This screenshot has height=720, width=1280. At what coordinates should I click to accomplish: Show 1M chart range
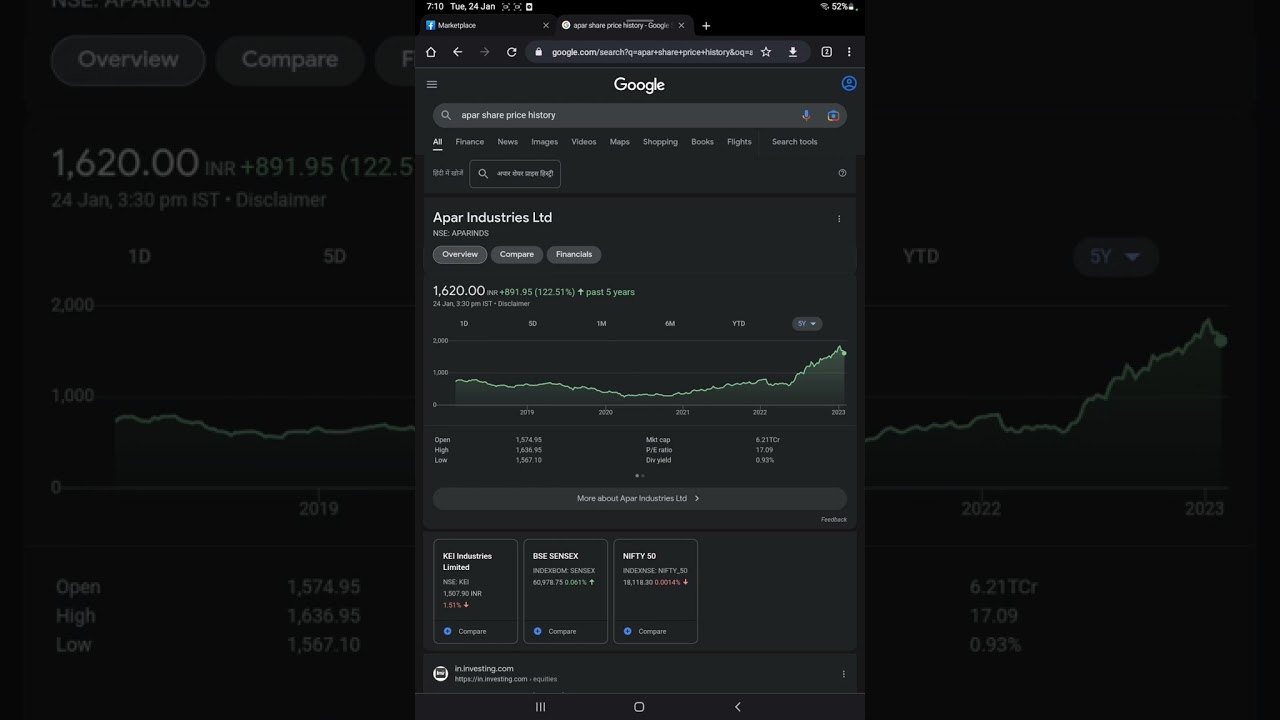click(601, 324)
